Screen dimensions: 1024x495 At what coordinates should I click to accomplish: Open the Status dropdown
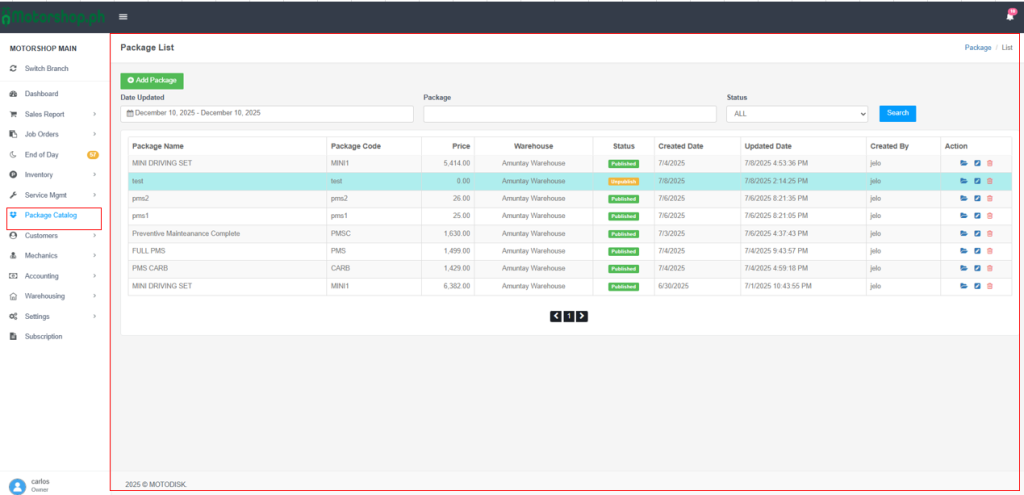[x=797, y=114]
